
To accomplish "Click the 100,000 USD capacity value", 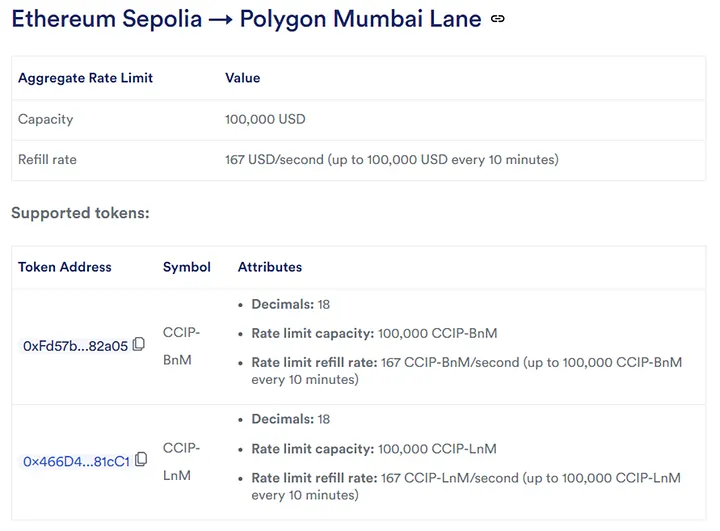I will [x=265, y=119].
